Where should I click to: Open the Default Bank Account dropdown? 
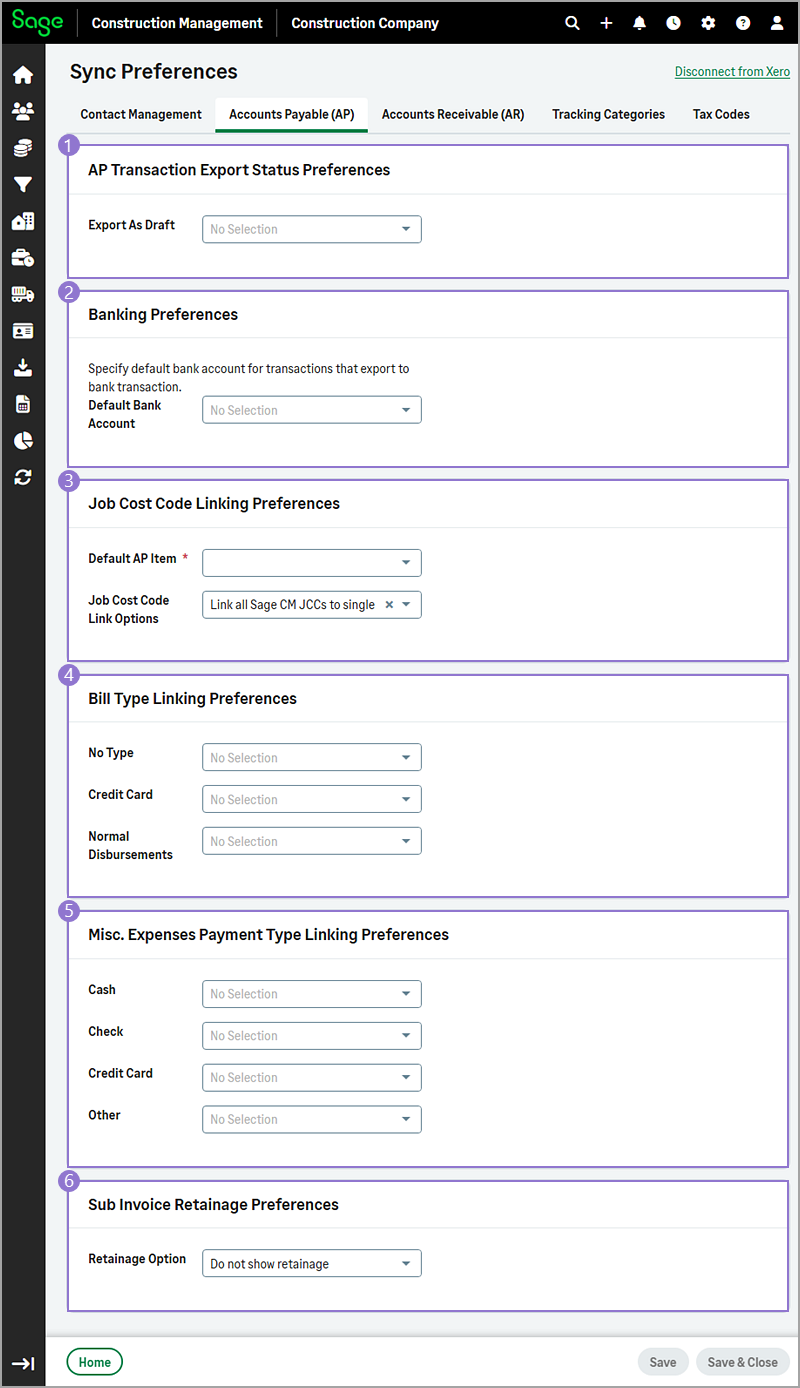point(311,409)
